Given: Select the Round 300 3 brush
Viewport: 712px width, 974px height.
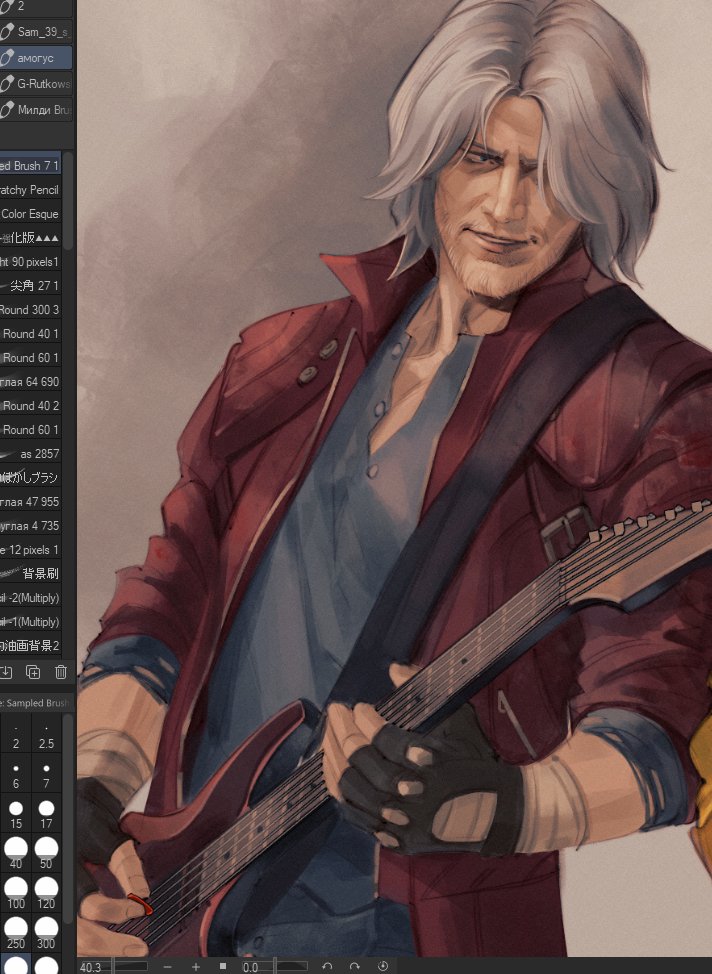Looking at the screenshot, I should click(30, 309).
